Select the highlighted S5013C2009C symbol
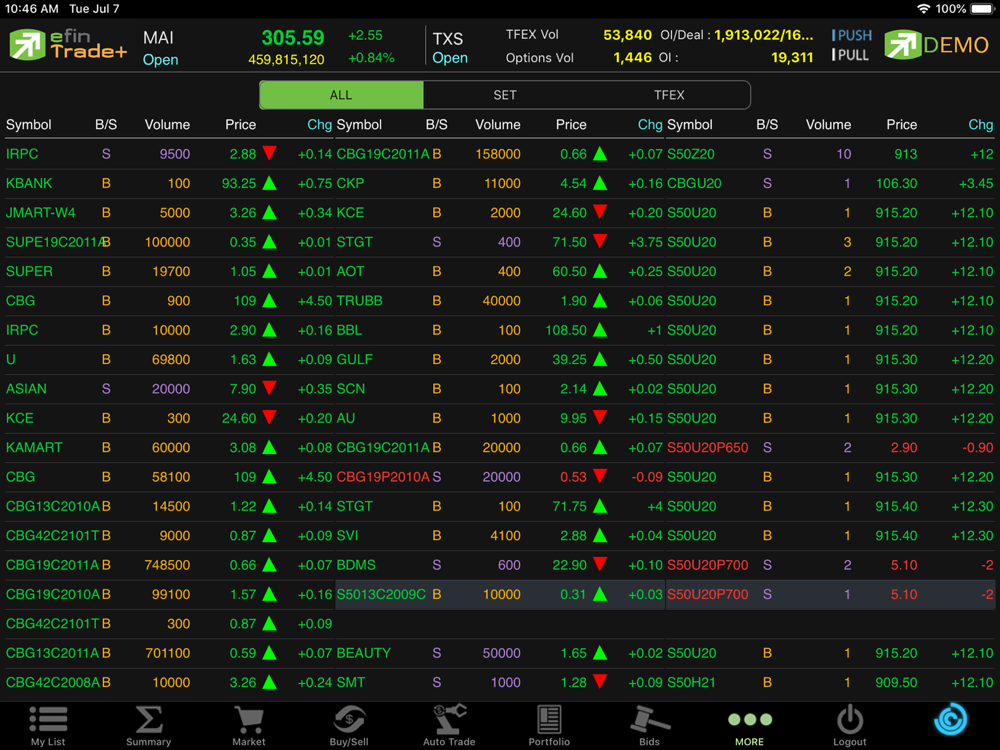1000x750 pixels. [381, 594]
